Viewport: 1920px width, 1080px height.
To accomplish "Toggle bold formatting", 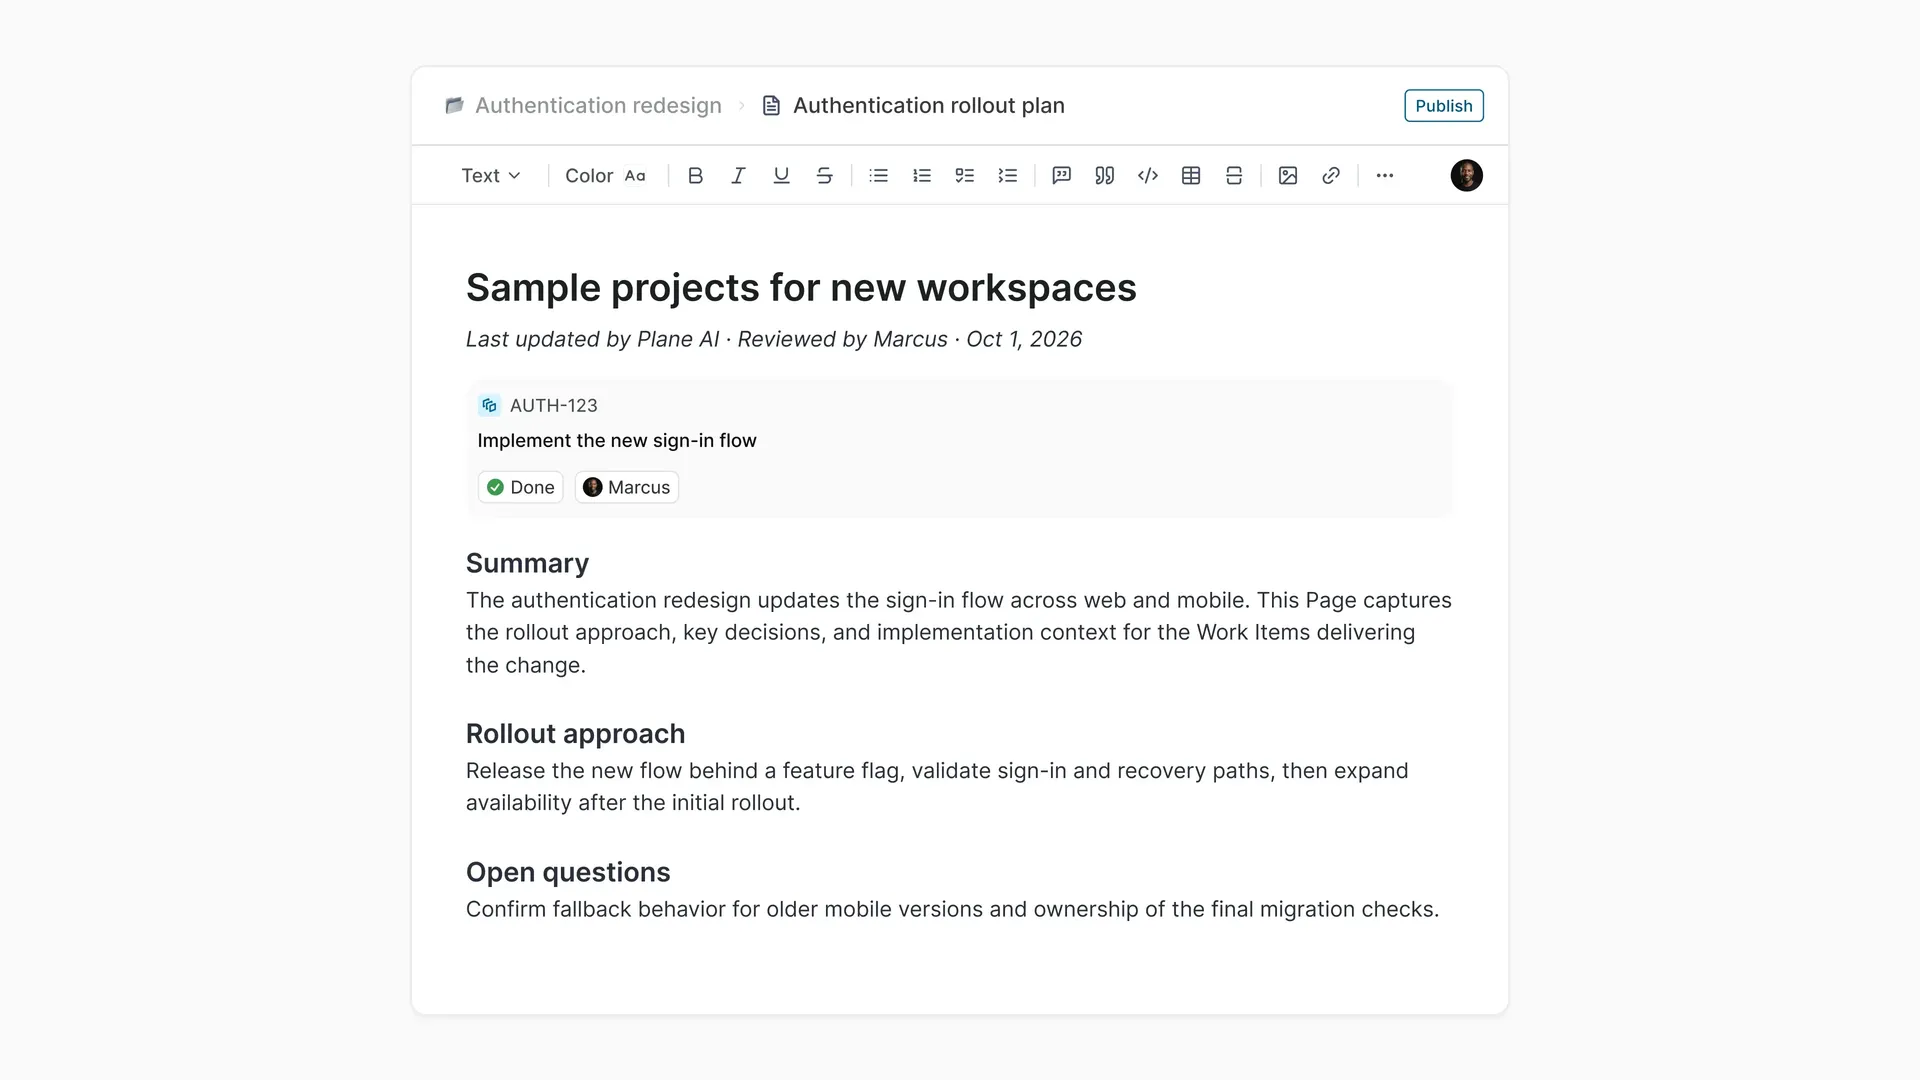I will click(x=695, y=176).
